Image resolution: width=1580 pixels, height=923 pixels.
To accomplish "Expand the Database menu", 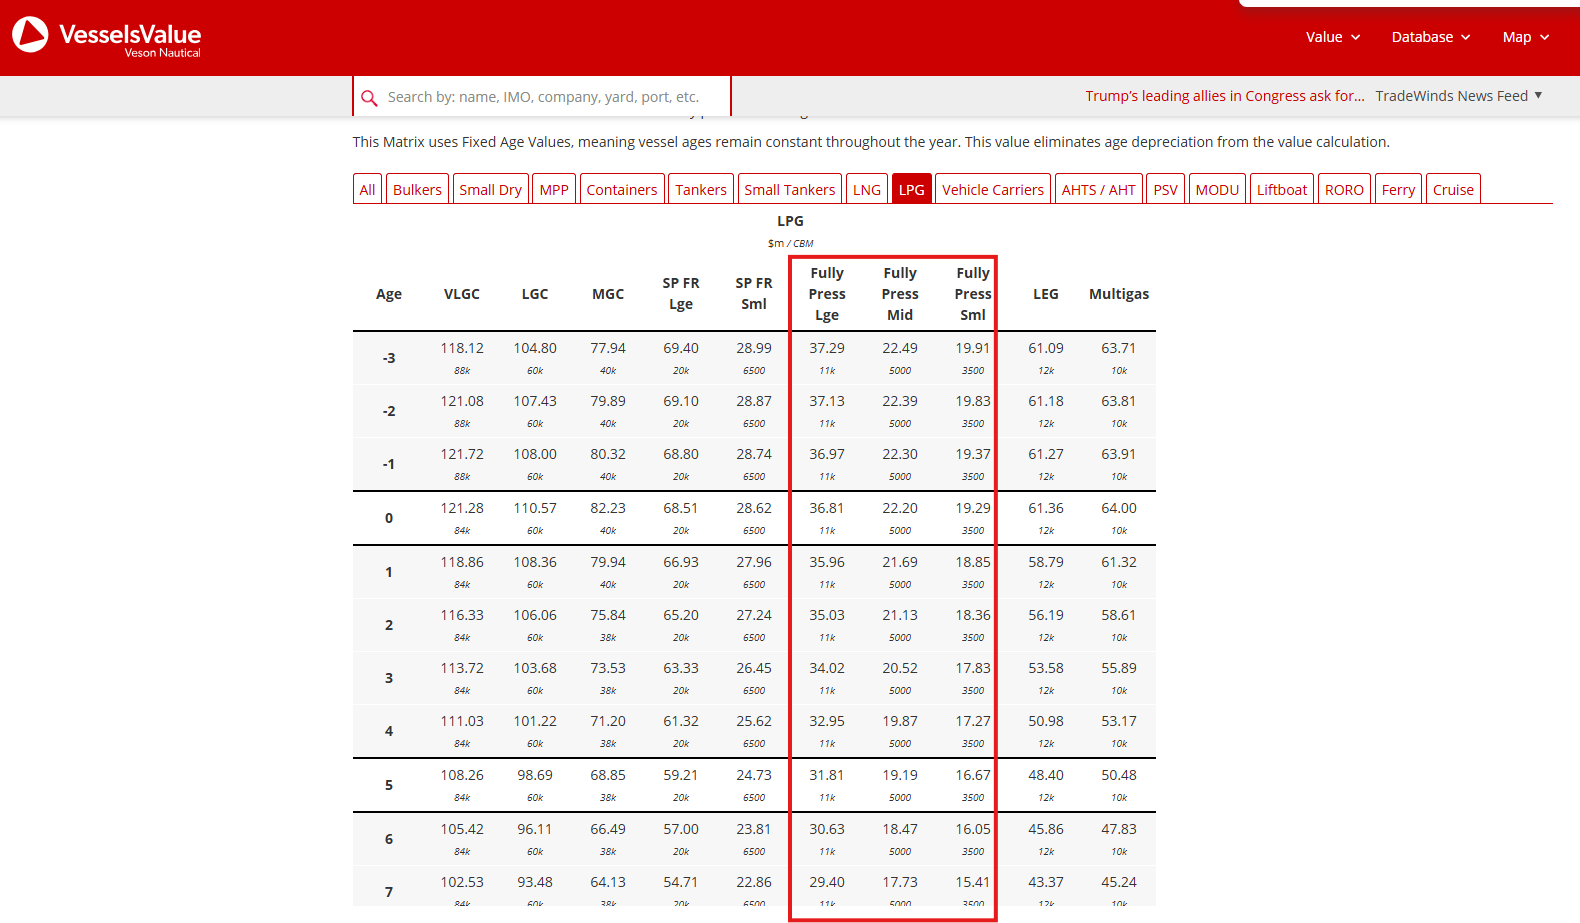I will tap(1431, 37).
